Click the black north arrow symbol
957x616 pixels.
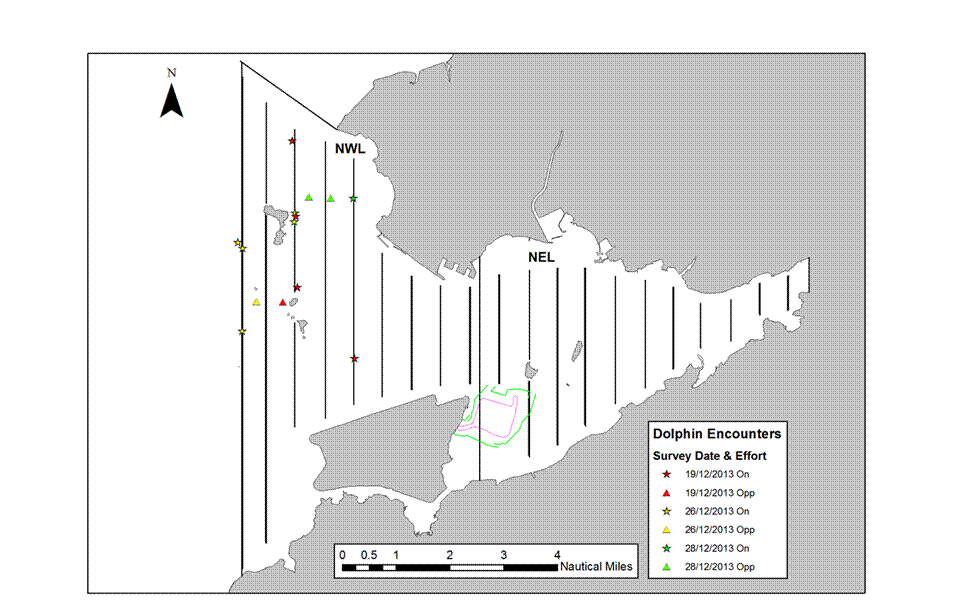tap(172, 101)
